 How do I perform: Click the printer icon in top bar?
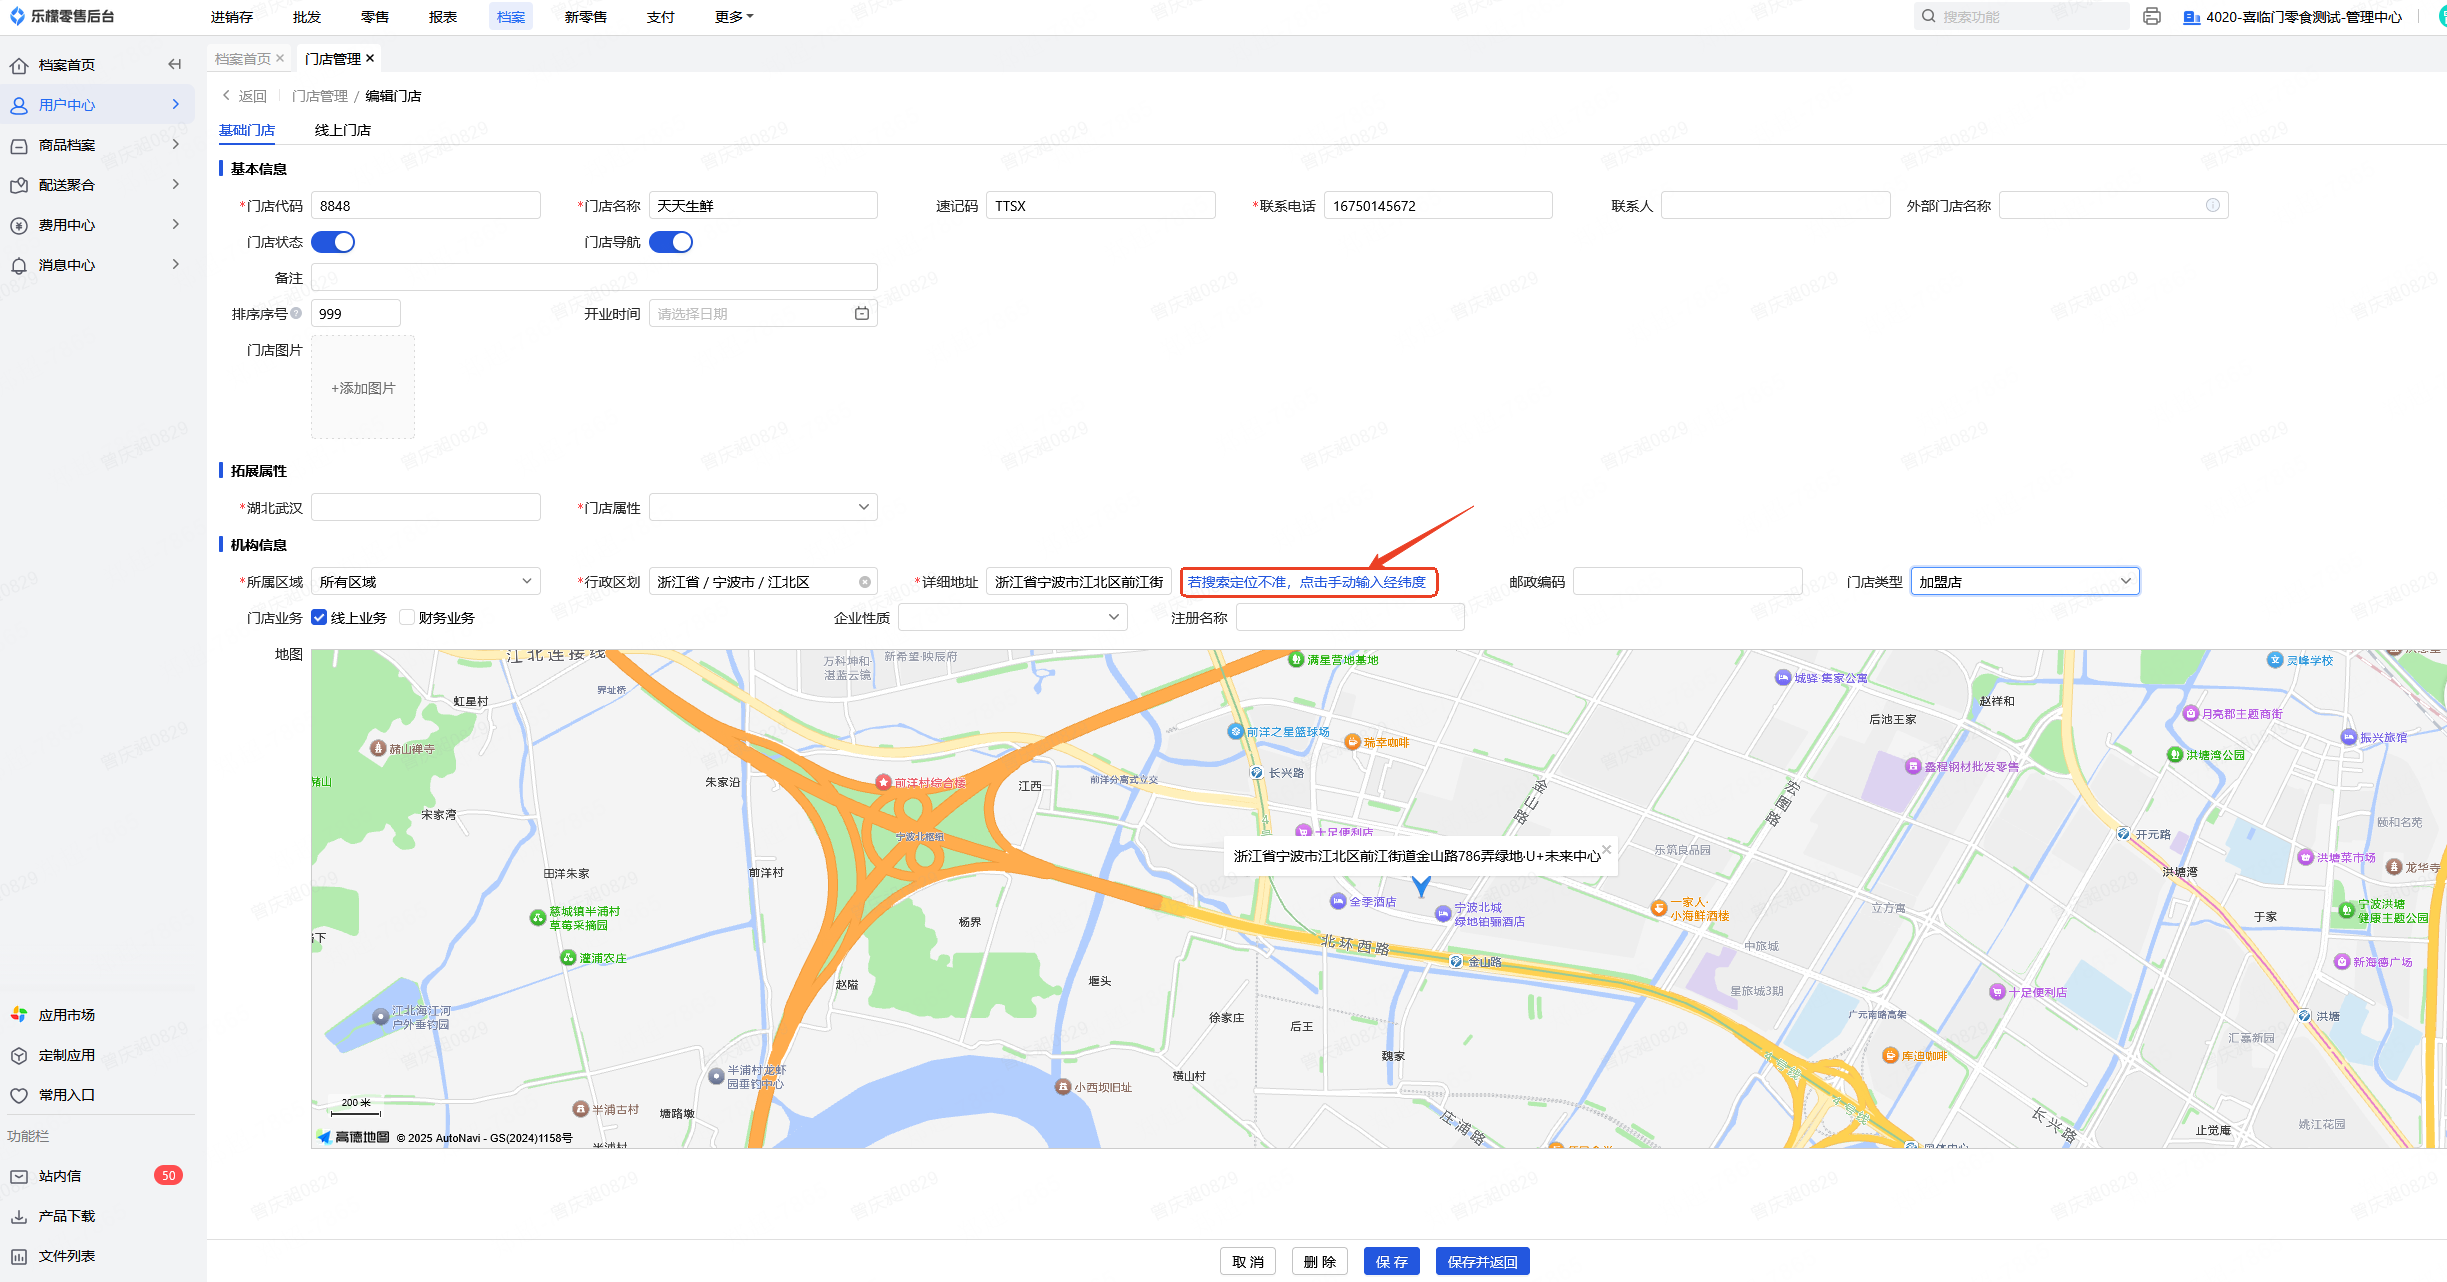tap(2152, 17)
